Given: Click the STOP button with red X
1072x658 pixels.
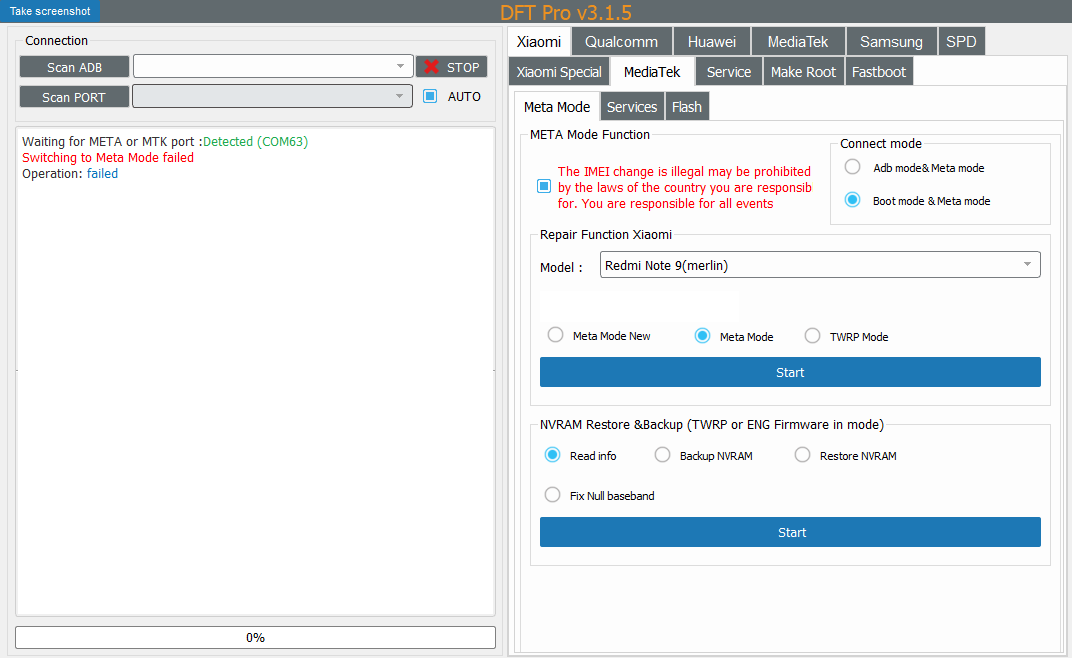Looking at the screenshot, I should [451, 67].
